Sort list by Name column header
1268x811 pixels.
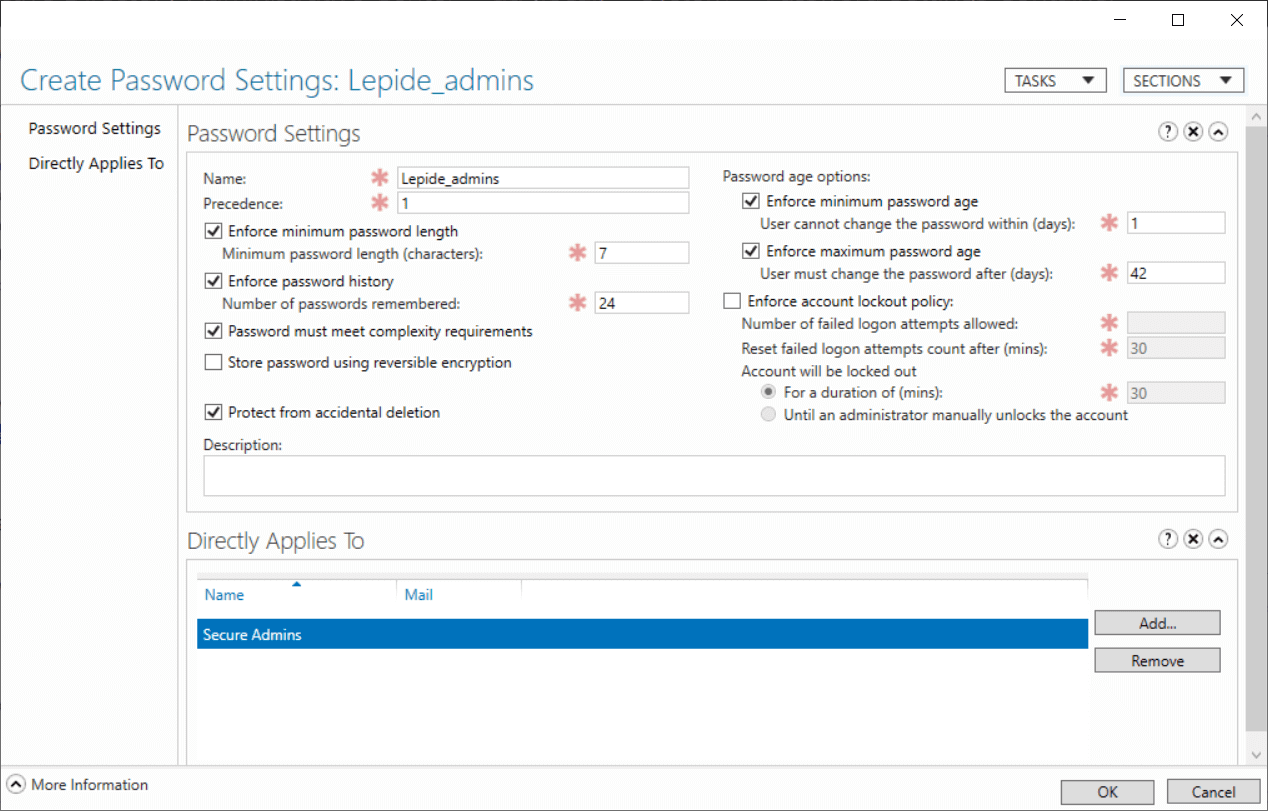[224, 595]
